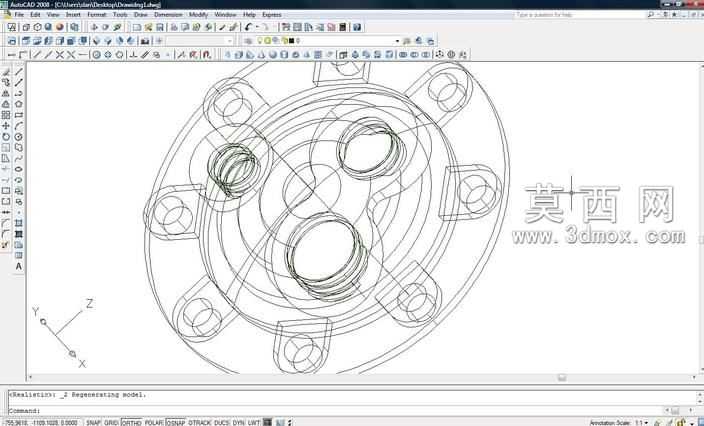This screenshot has width=704, height=426.
Task: Select the Sphere modeling tool
Action: [x=273, y=55]
